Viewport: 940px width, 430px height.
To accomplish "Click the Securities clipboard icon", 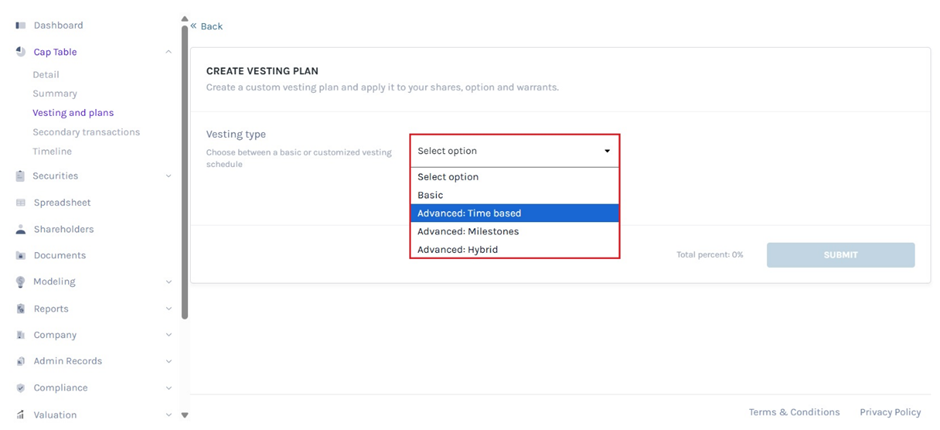I will (x=20, y=176).
